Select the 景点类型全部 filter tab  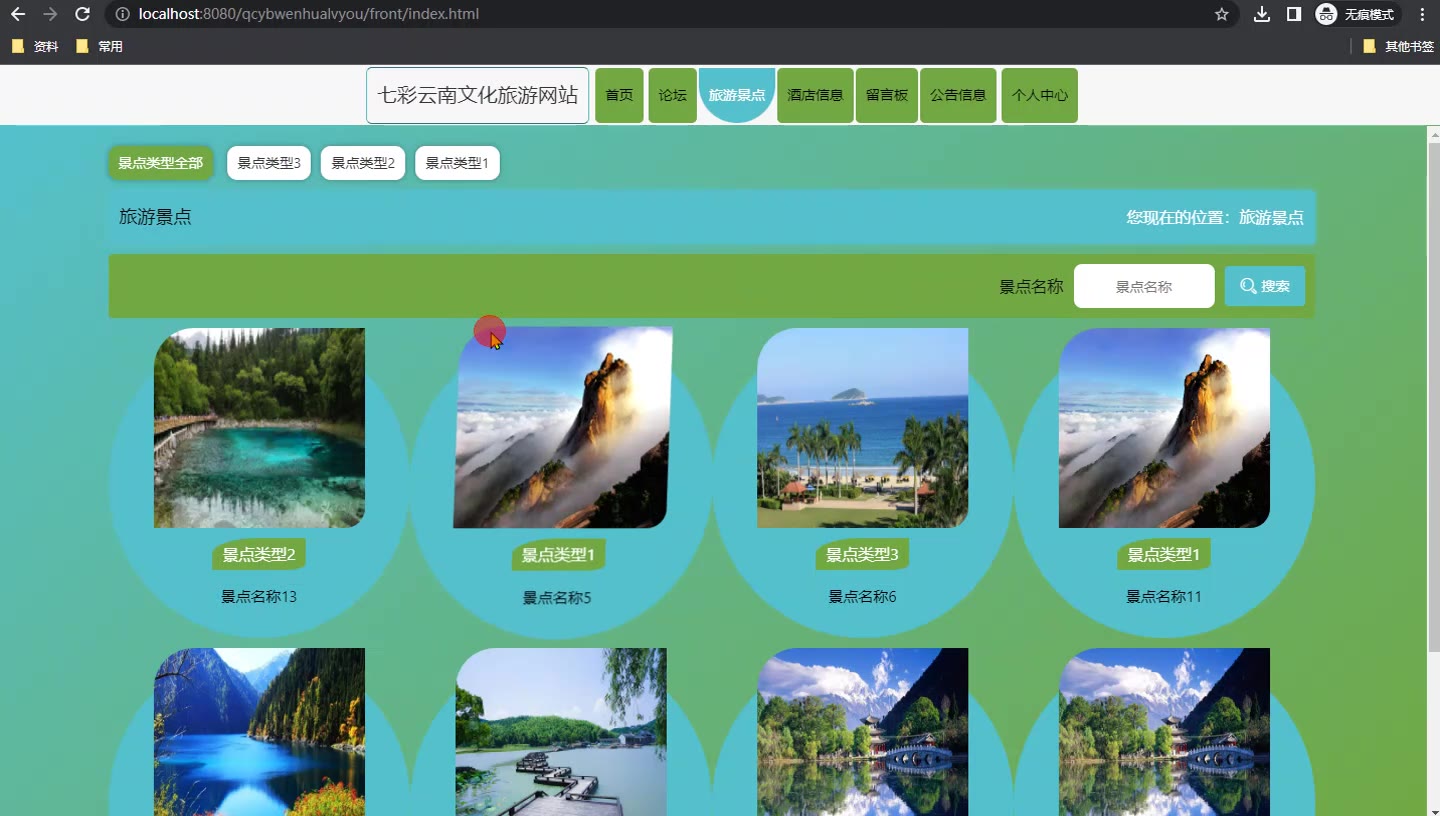tap(160, 163)
